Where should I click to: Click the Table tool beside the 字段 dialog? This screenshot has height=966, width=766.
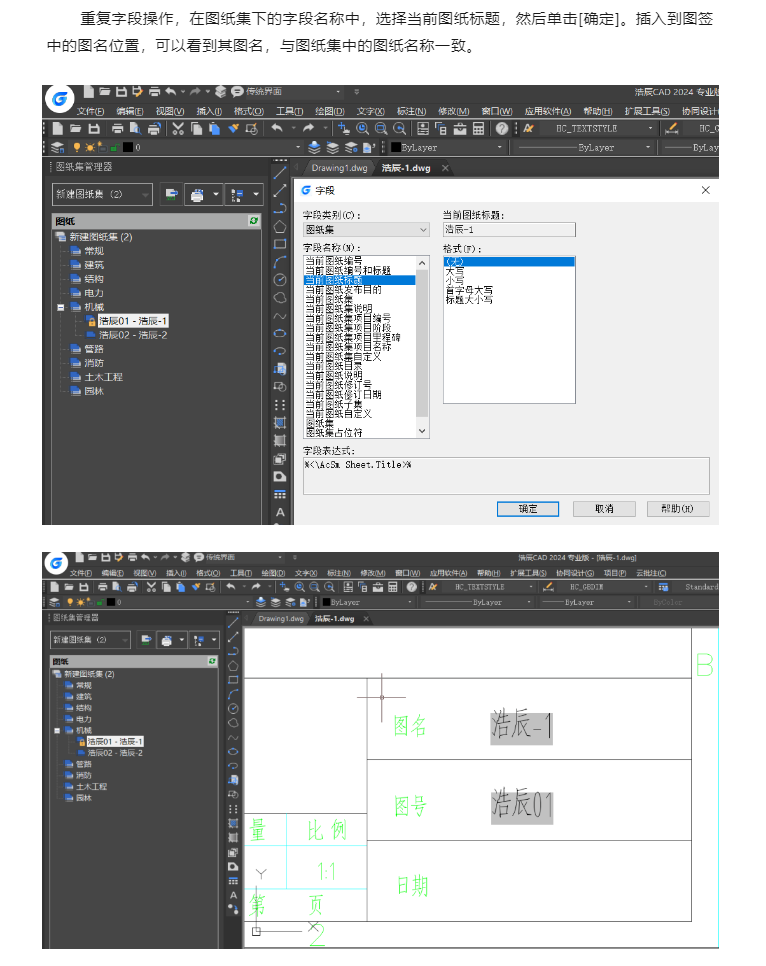click(x=280, y=494)
